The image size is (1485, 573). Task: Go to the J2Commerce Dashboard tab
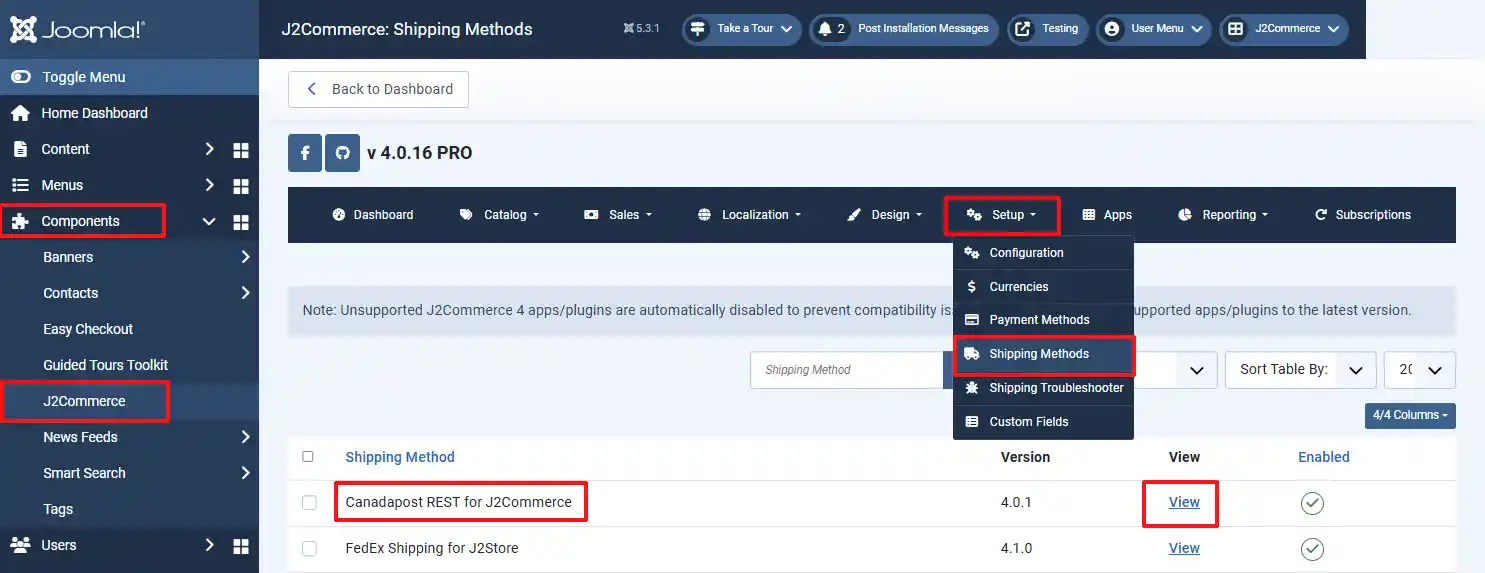372,215
